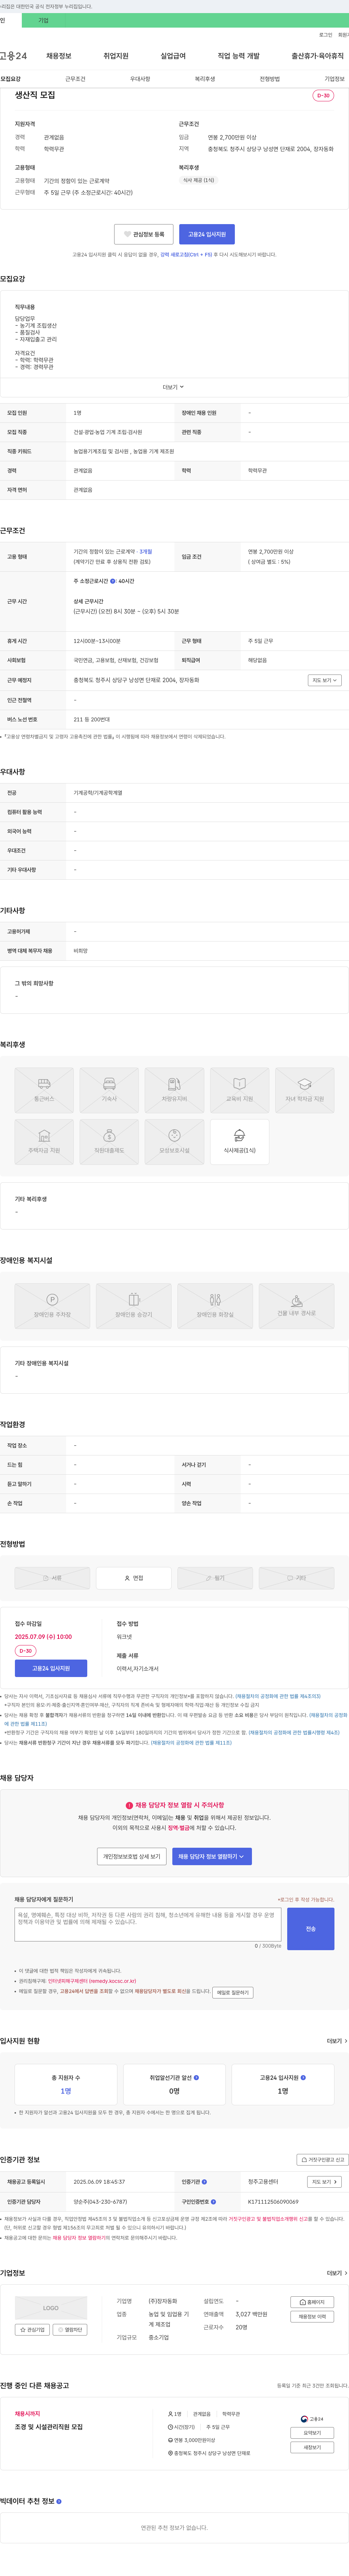Jump to 우대사항 section tab
Screen dimensions: 349x2576
click(140, 79)
